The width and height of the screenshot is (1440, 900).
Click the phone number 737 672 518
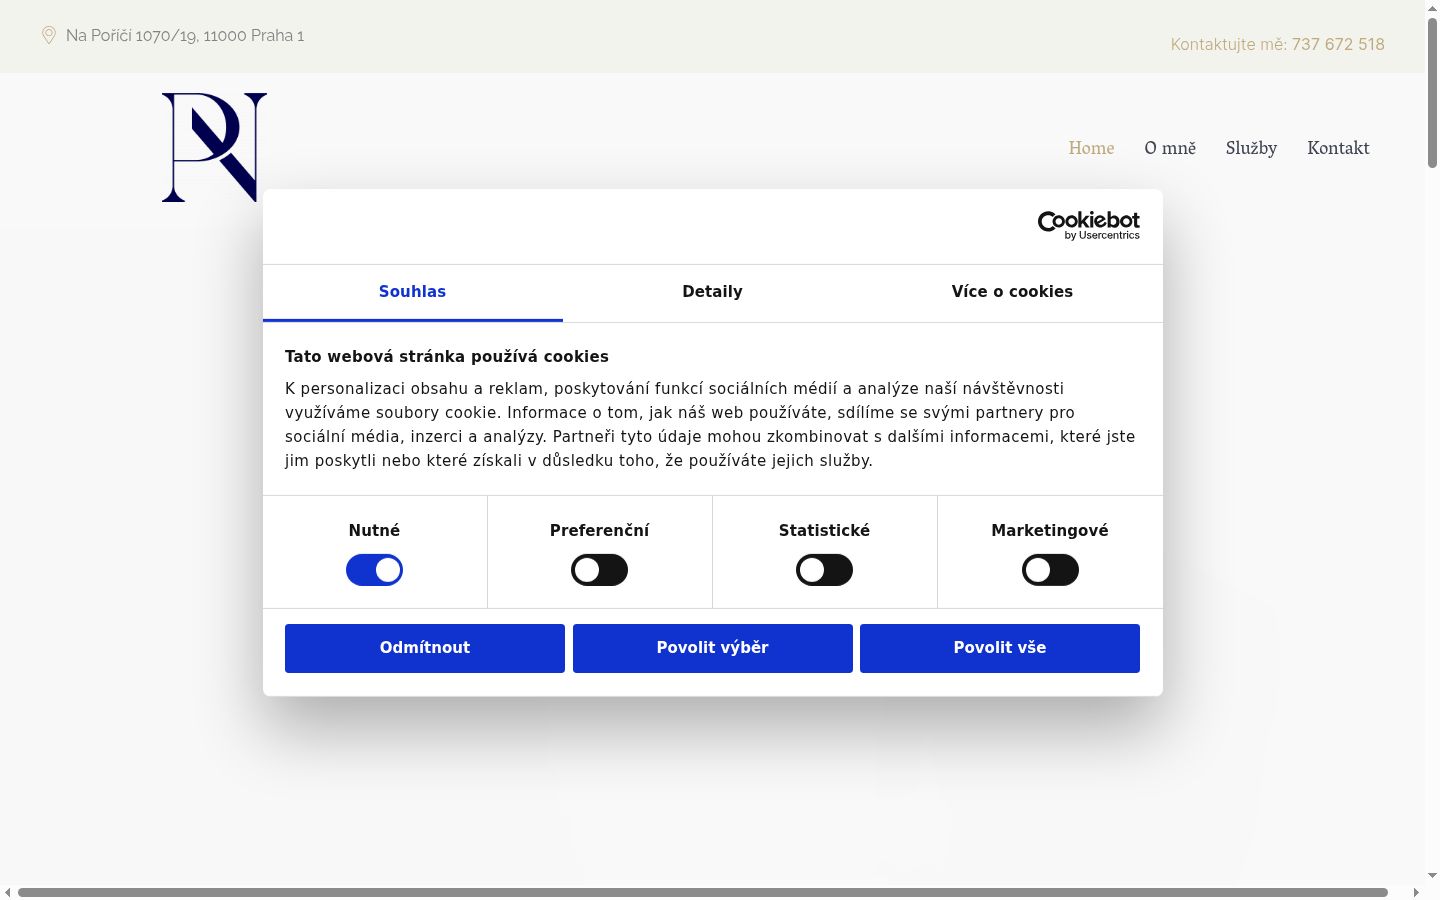click(x=1338, y=44)
